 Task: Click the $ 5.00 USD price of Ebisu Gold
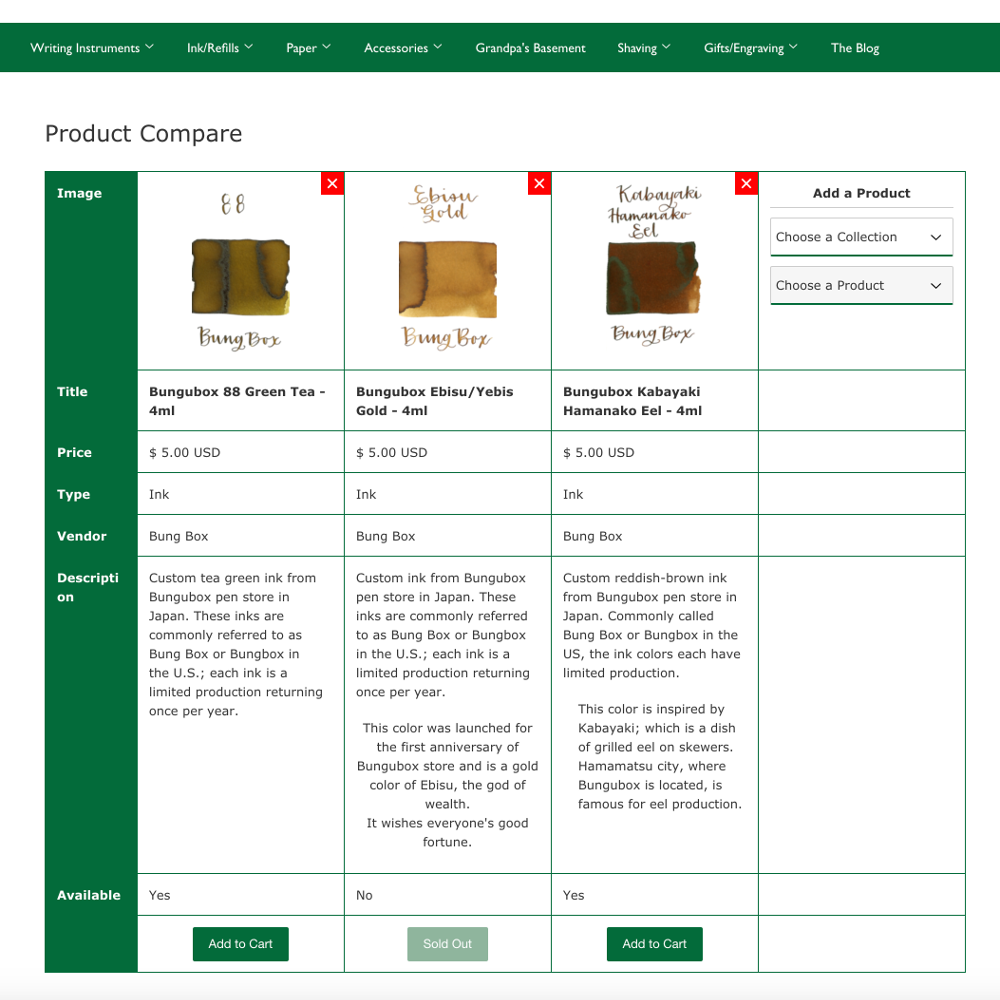click(392, 452)
